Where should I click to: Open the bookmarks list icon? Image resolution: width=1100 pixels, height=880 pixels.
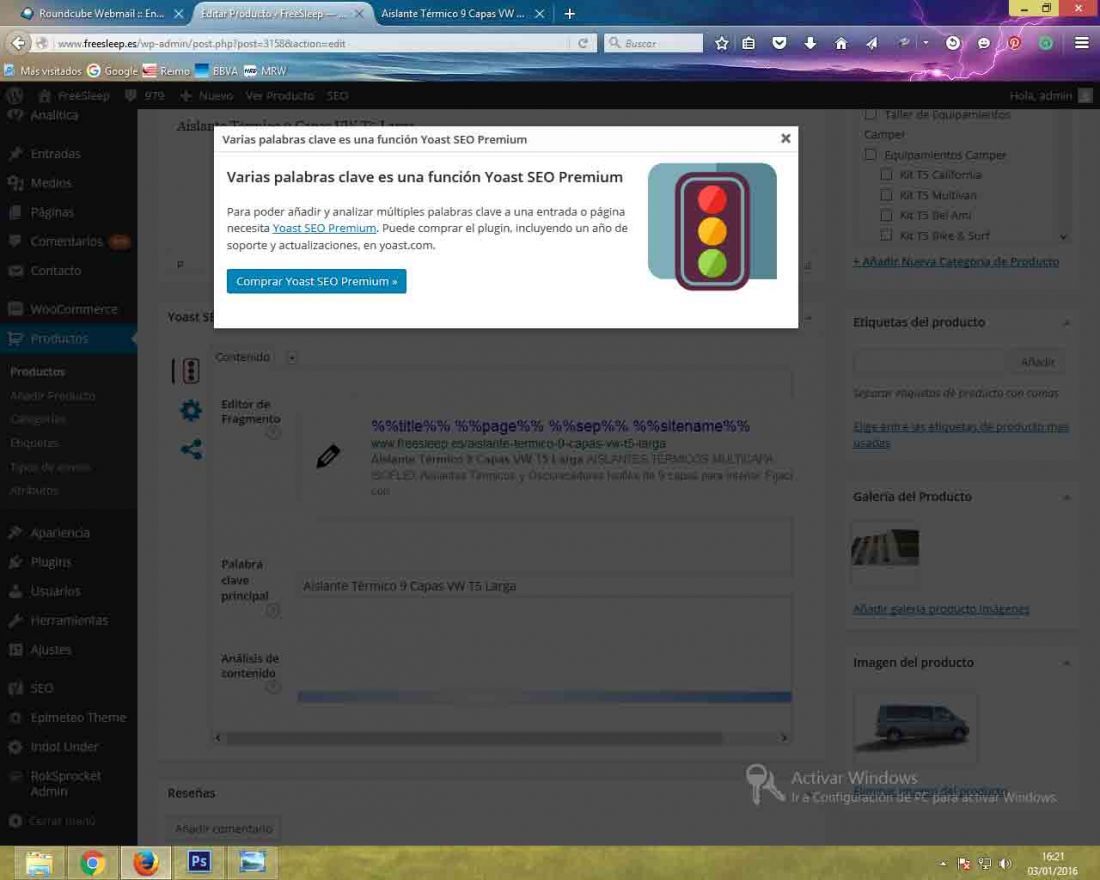(x=749, y=44)
